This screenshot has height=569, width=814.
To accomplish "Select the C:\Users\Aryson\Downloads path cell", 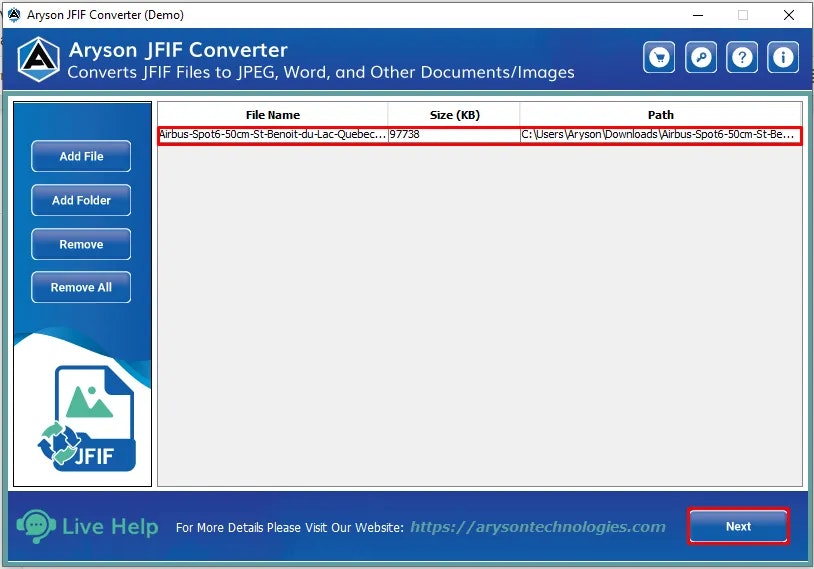I will 660,134.
